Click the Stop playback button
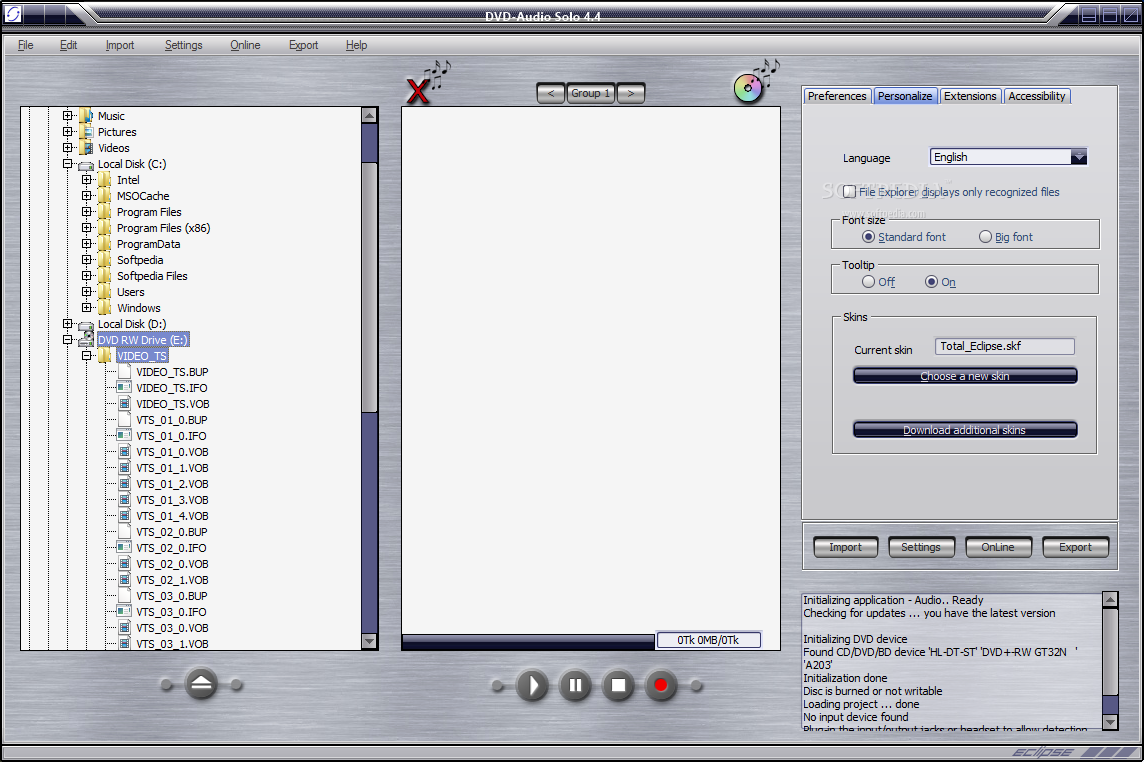The width and height of the screenshot is (1144, 762). [618, 685]
